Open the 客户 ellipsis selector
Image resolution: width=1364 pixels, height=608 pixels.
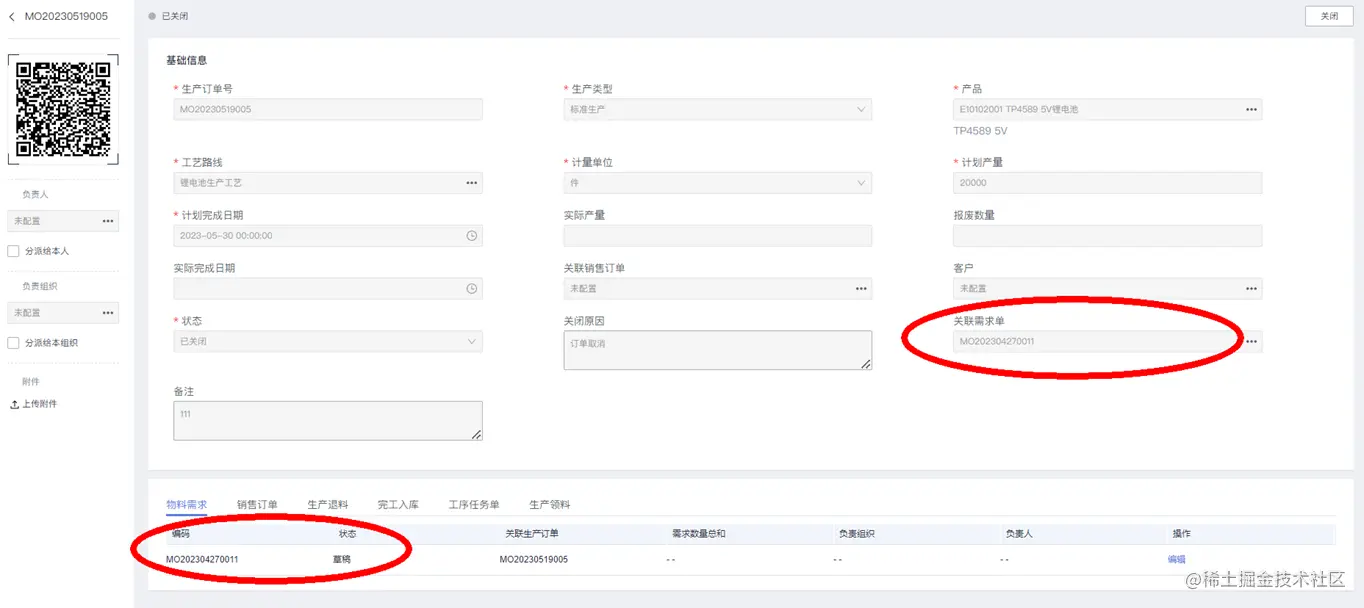[x=1251, y=289]
